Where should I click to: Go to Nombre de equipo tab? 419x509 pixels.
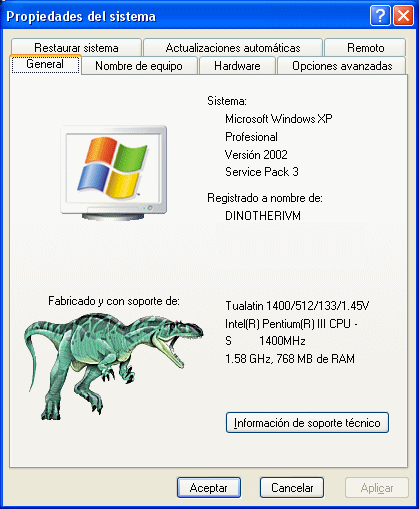pos(139,66)
